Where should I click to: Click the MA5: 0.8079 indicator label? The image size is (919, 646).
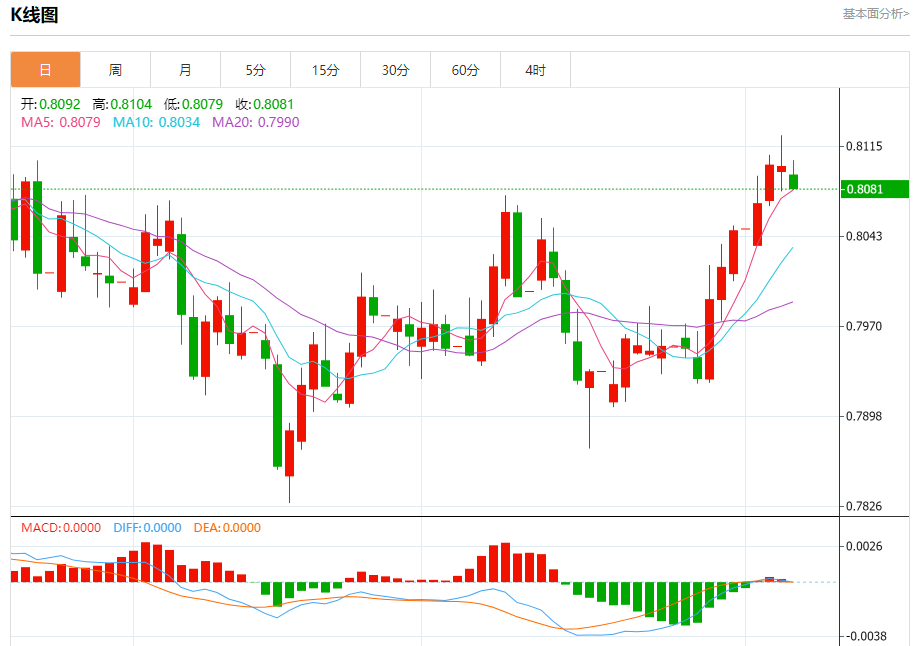tap(61, 122)
